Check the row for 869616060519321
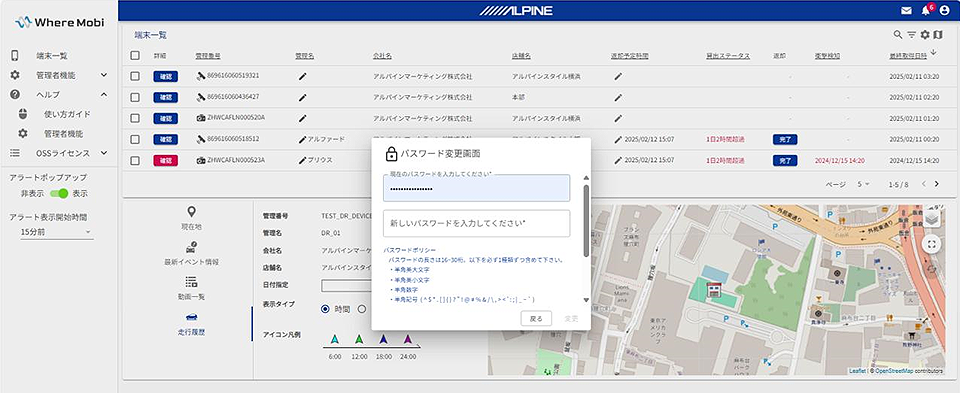 click(135, 77)
